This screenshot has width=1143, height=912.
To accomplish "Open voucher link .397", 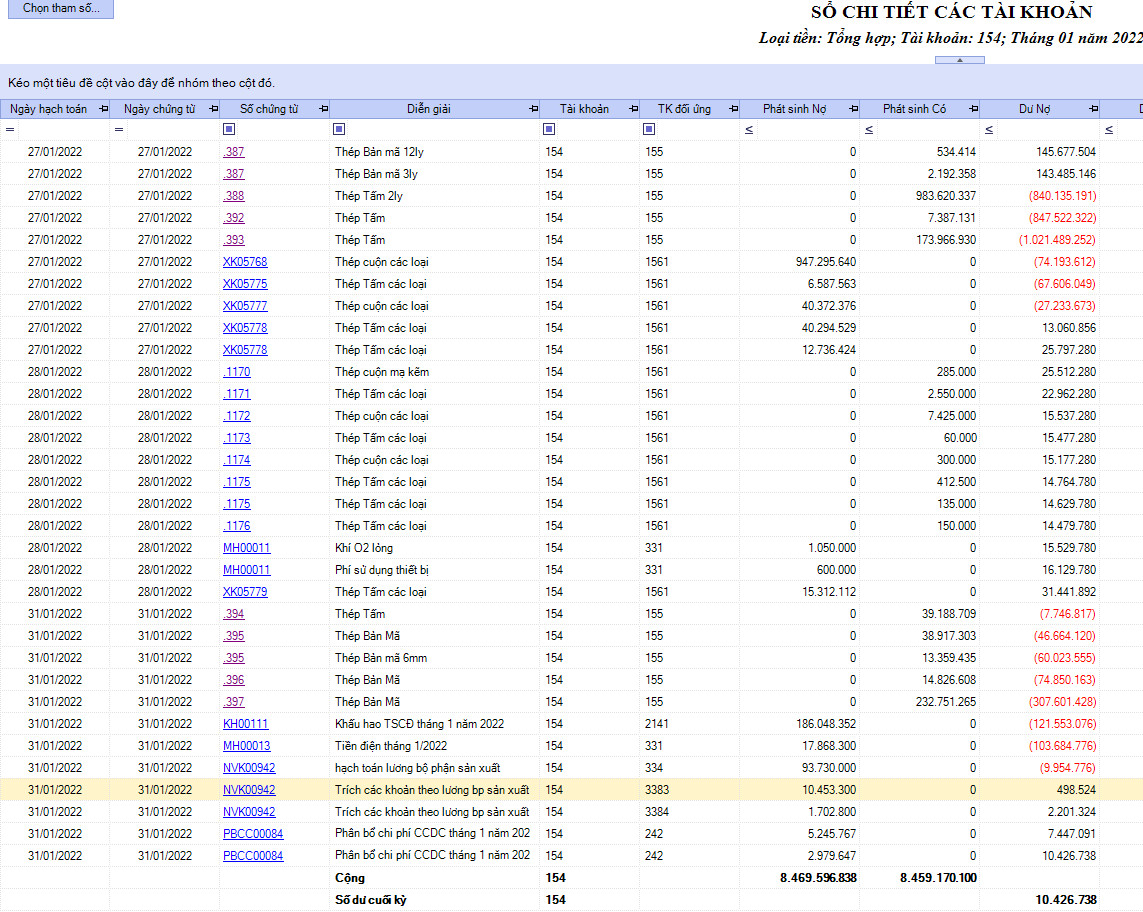I will pos(234,701).
